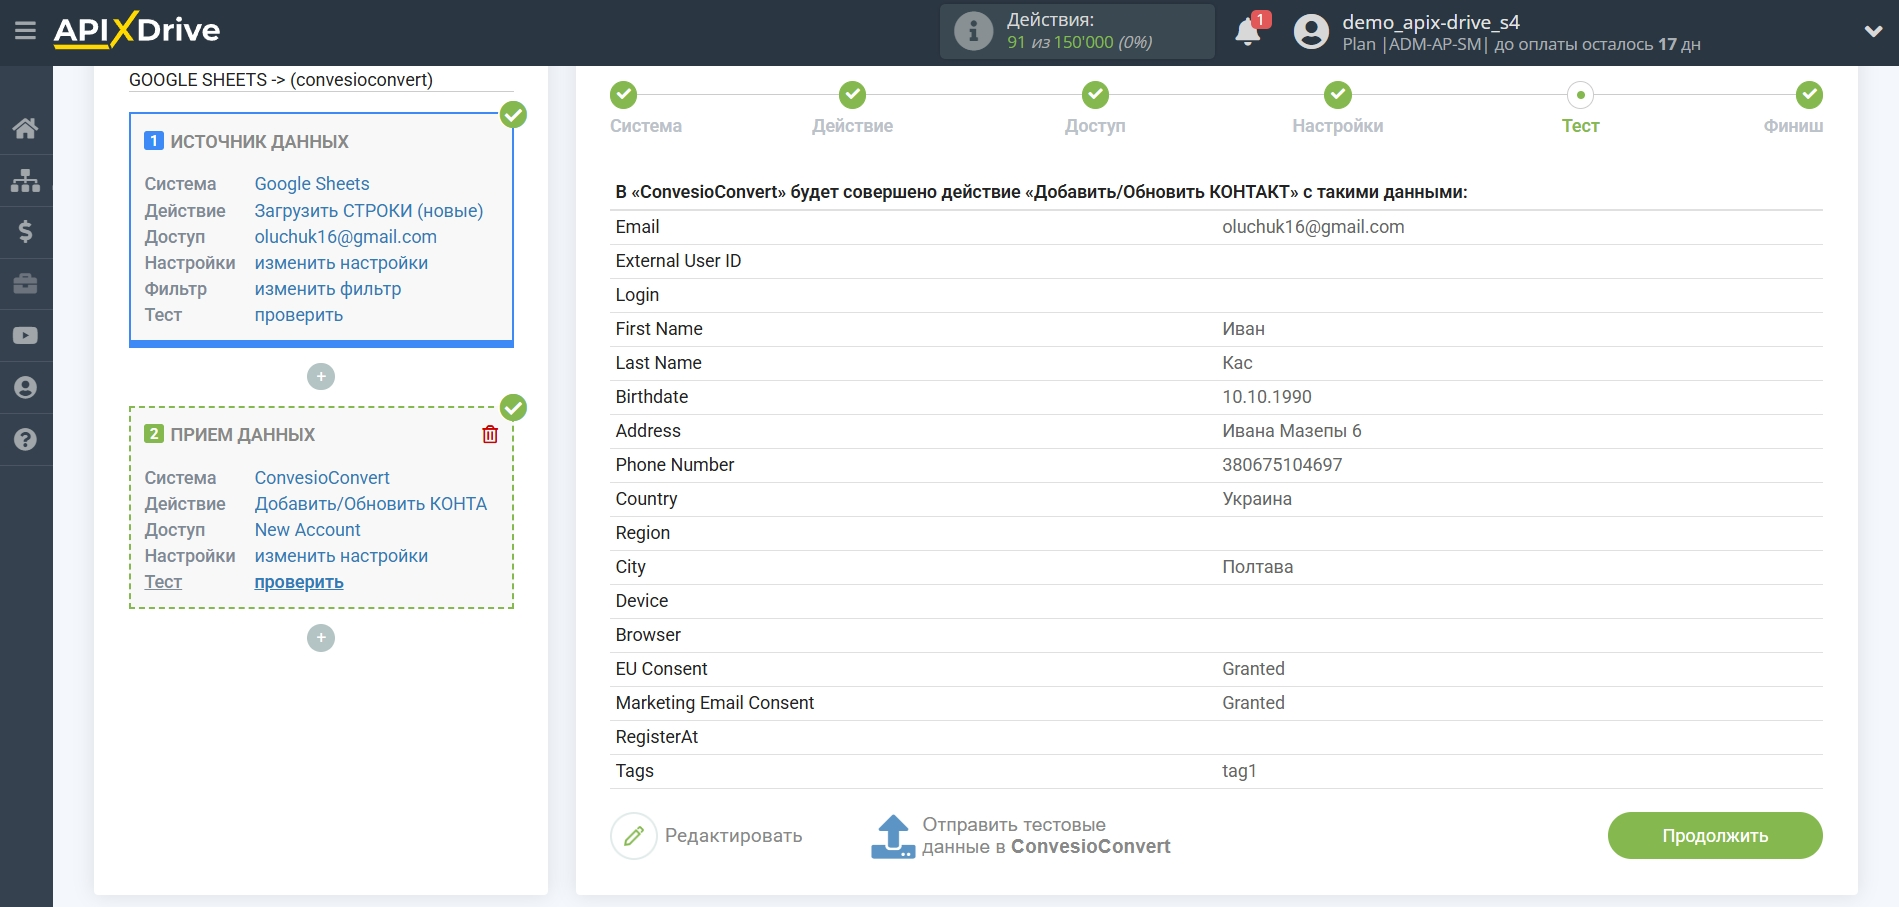Open the hamburger menu in the header
Image resolution: width=1899 pixels, height=907 pixels.
click(25, 31)
